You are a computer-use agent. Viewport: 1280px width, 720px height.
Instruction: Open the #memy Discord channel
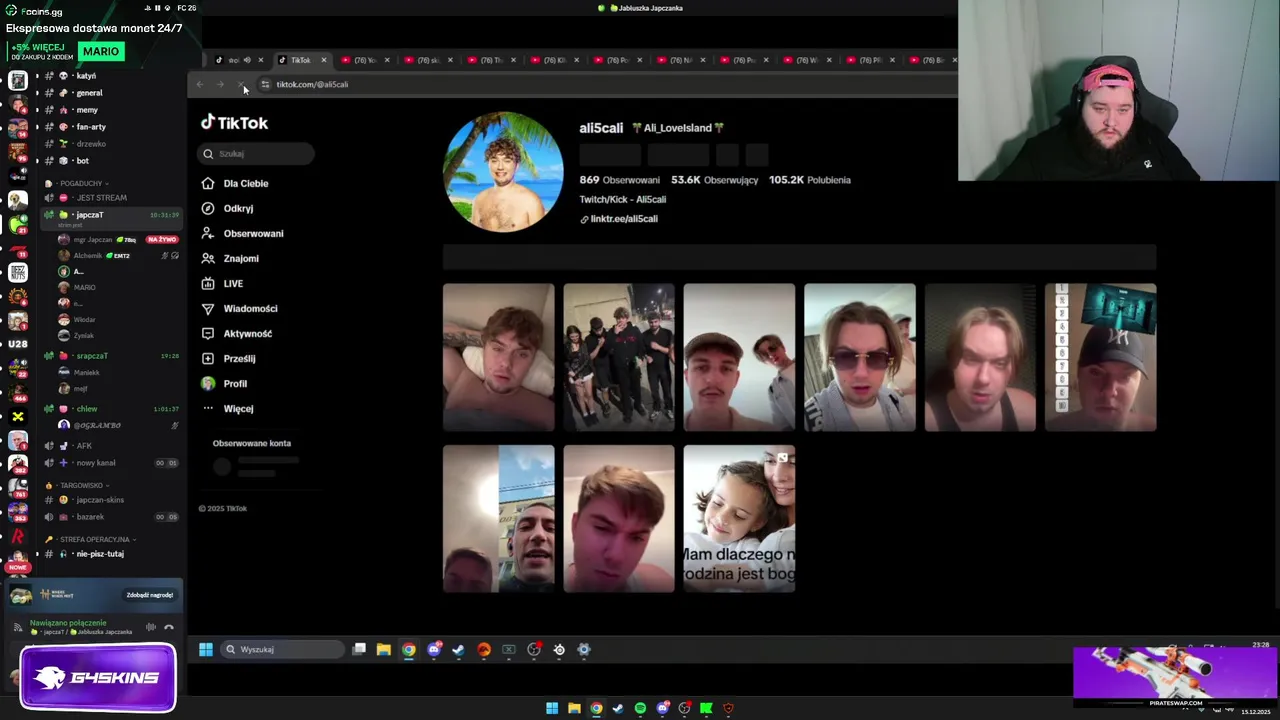tap(87, 110)
